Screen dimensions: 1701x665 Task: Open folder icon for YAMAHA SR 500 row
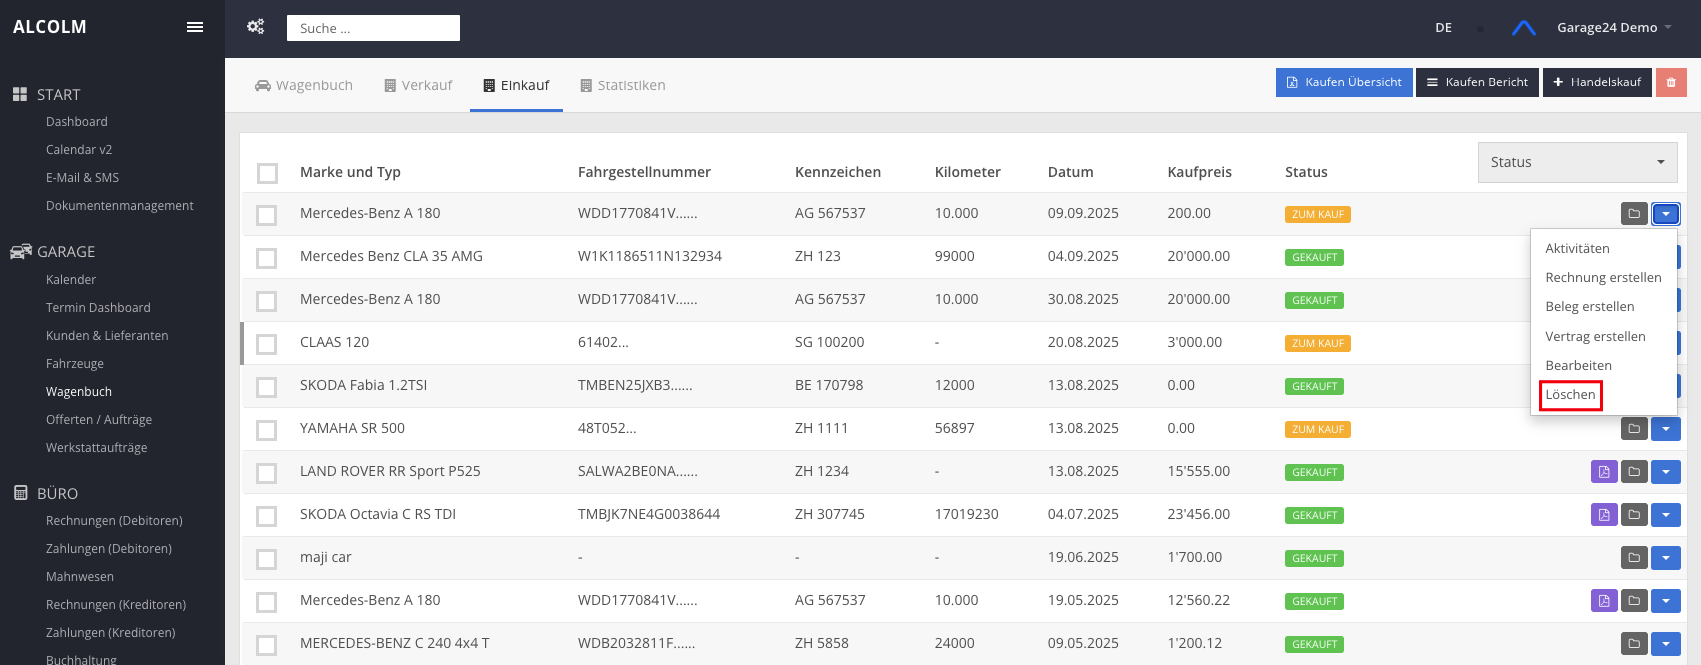(x=1633, y=429)
